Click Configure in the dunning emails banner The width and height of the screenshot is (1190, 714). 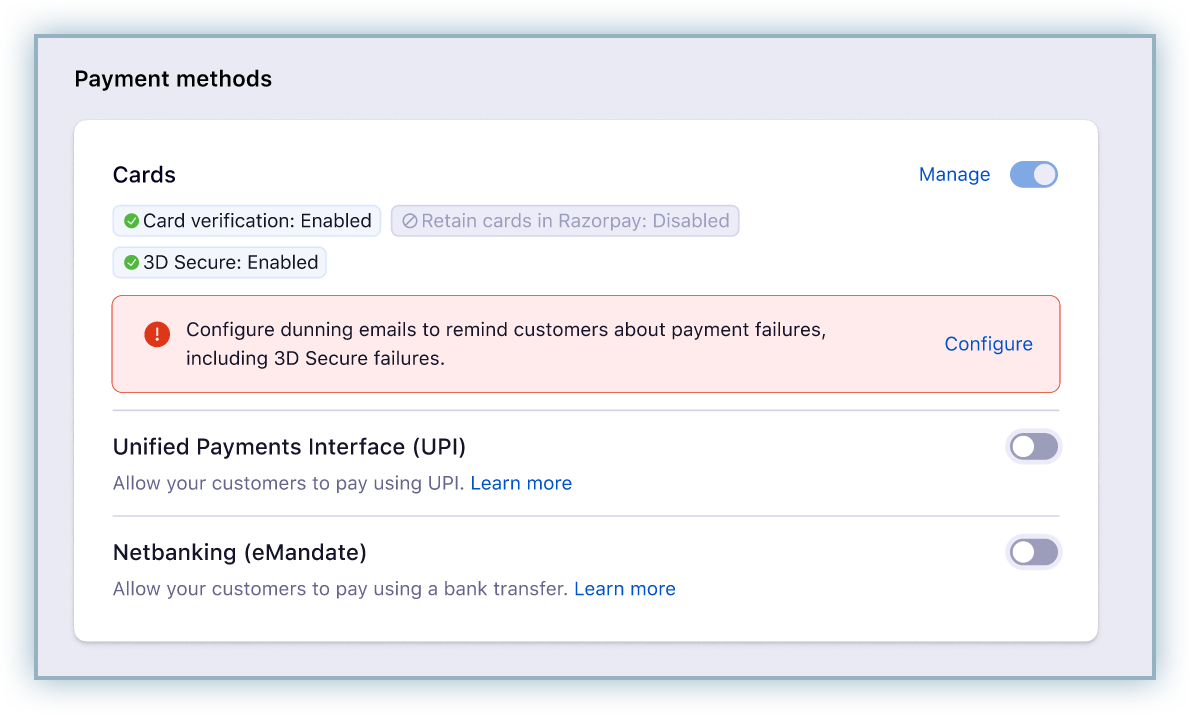[x=988, y=344]
